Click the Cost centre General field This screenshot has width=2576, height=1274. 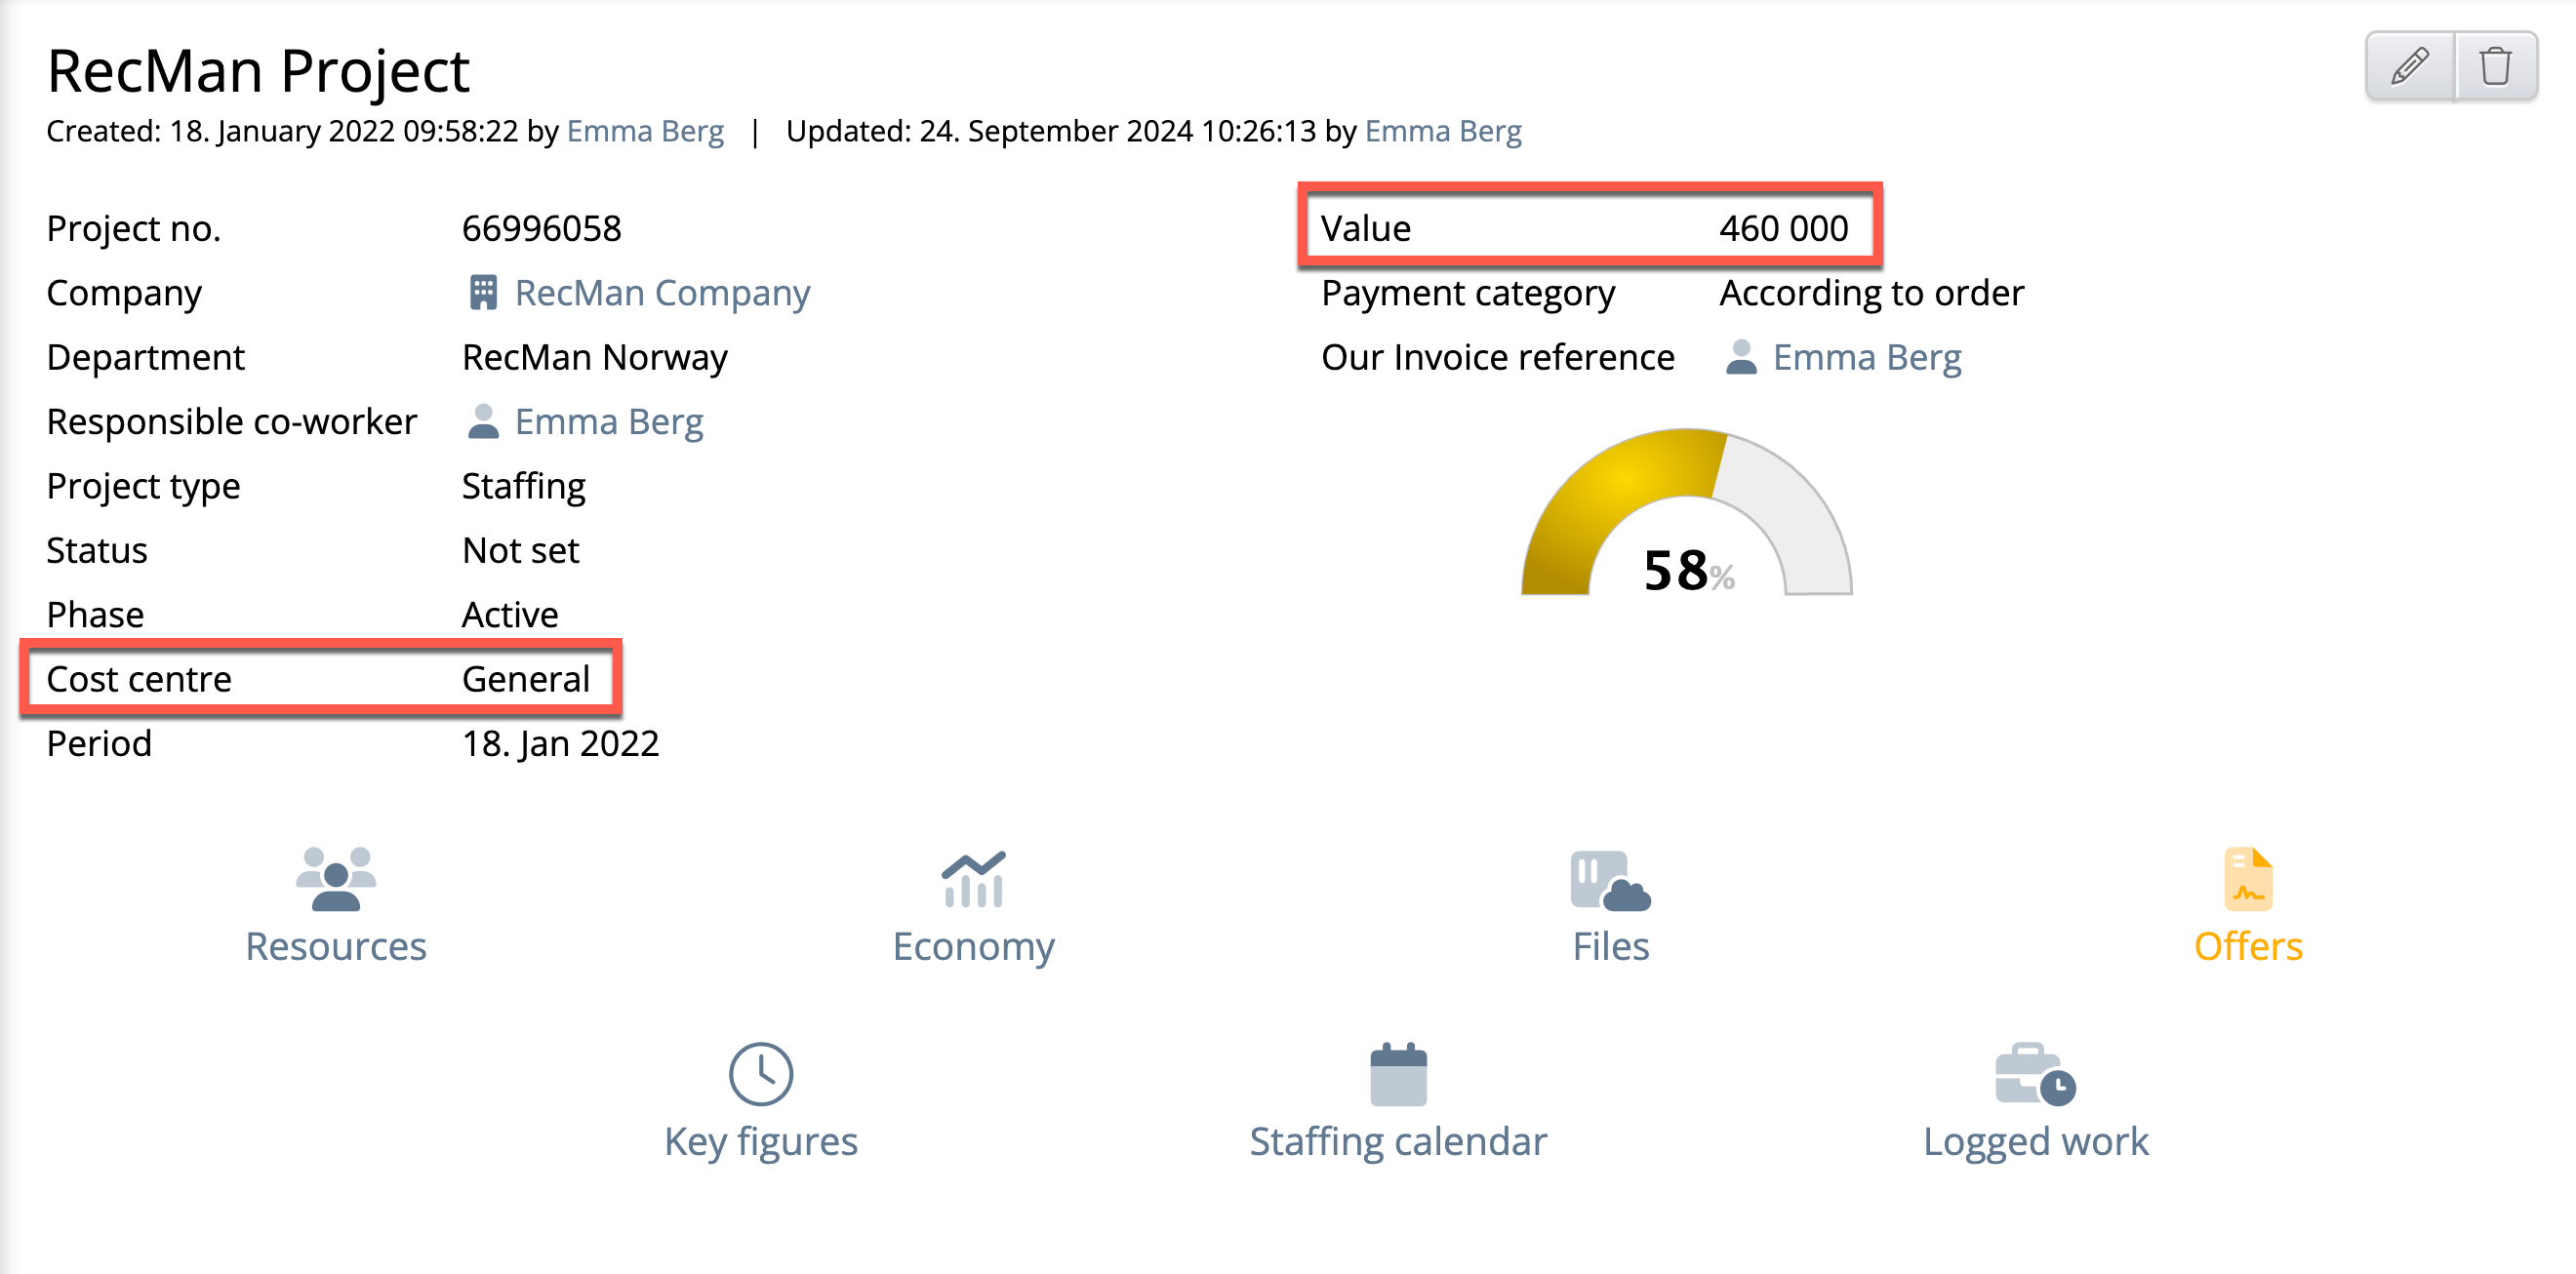[321, 678]
